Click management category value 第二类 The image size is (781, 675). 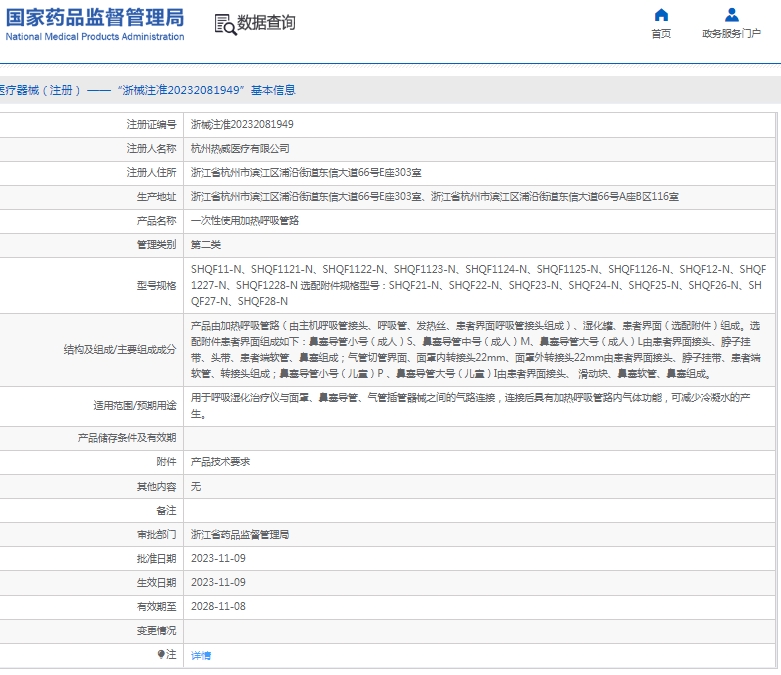[206, 245]
